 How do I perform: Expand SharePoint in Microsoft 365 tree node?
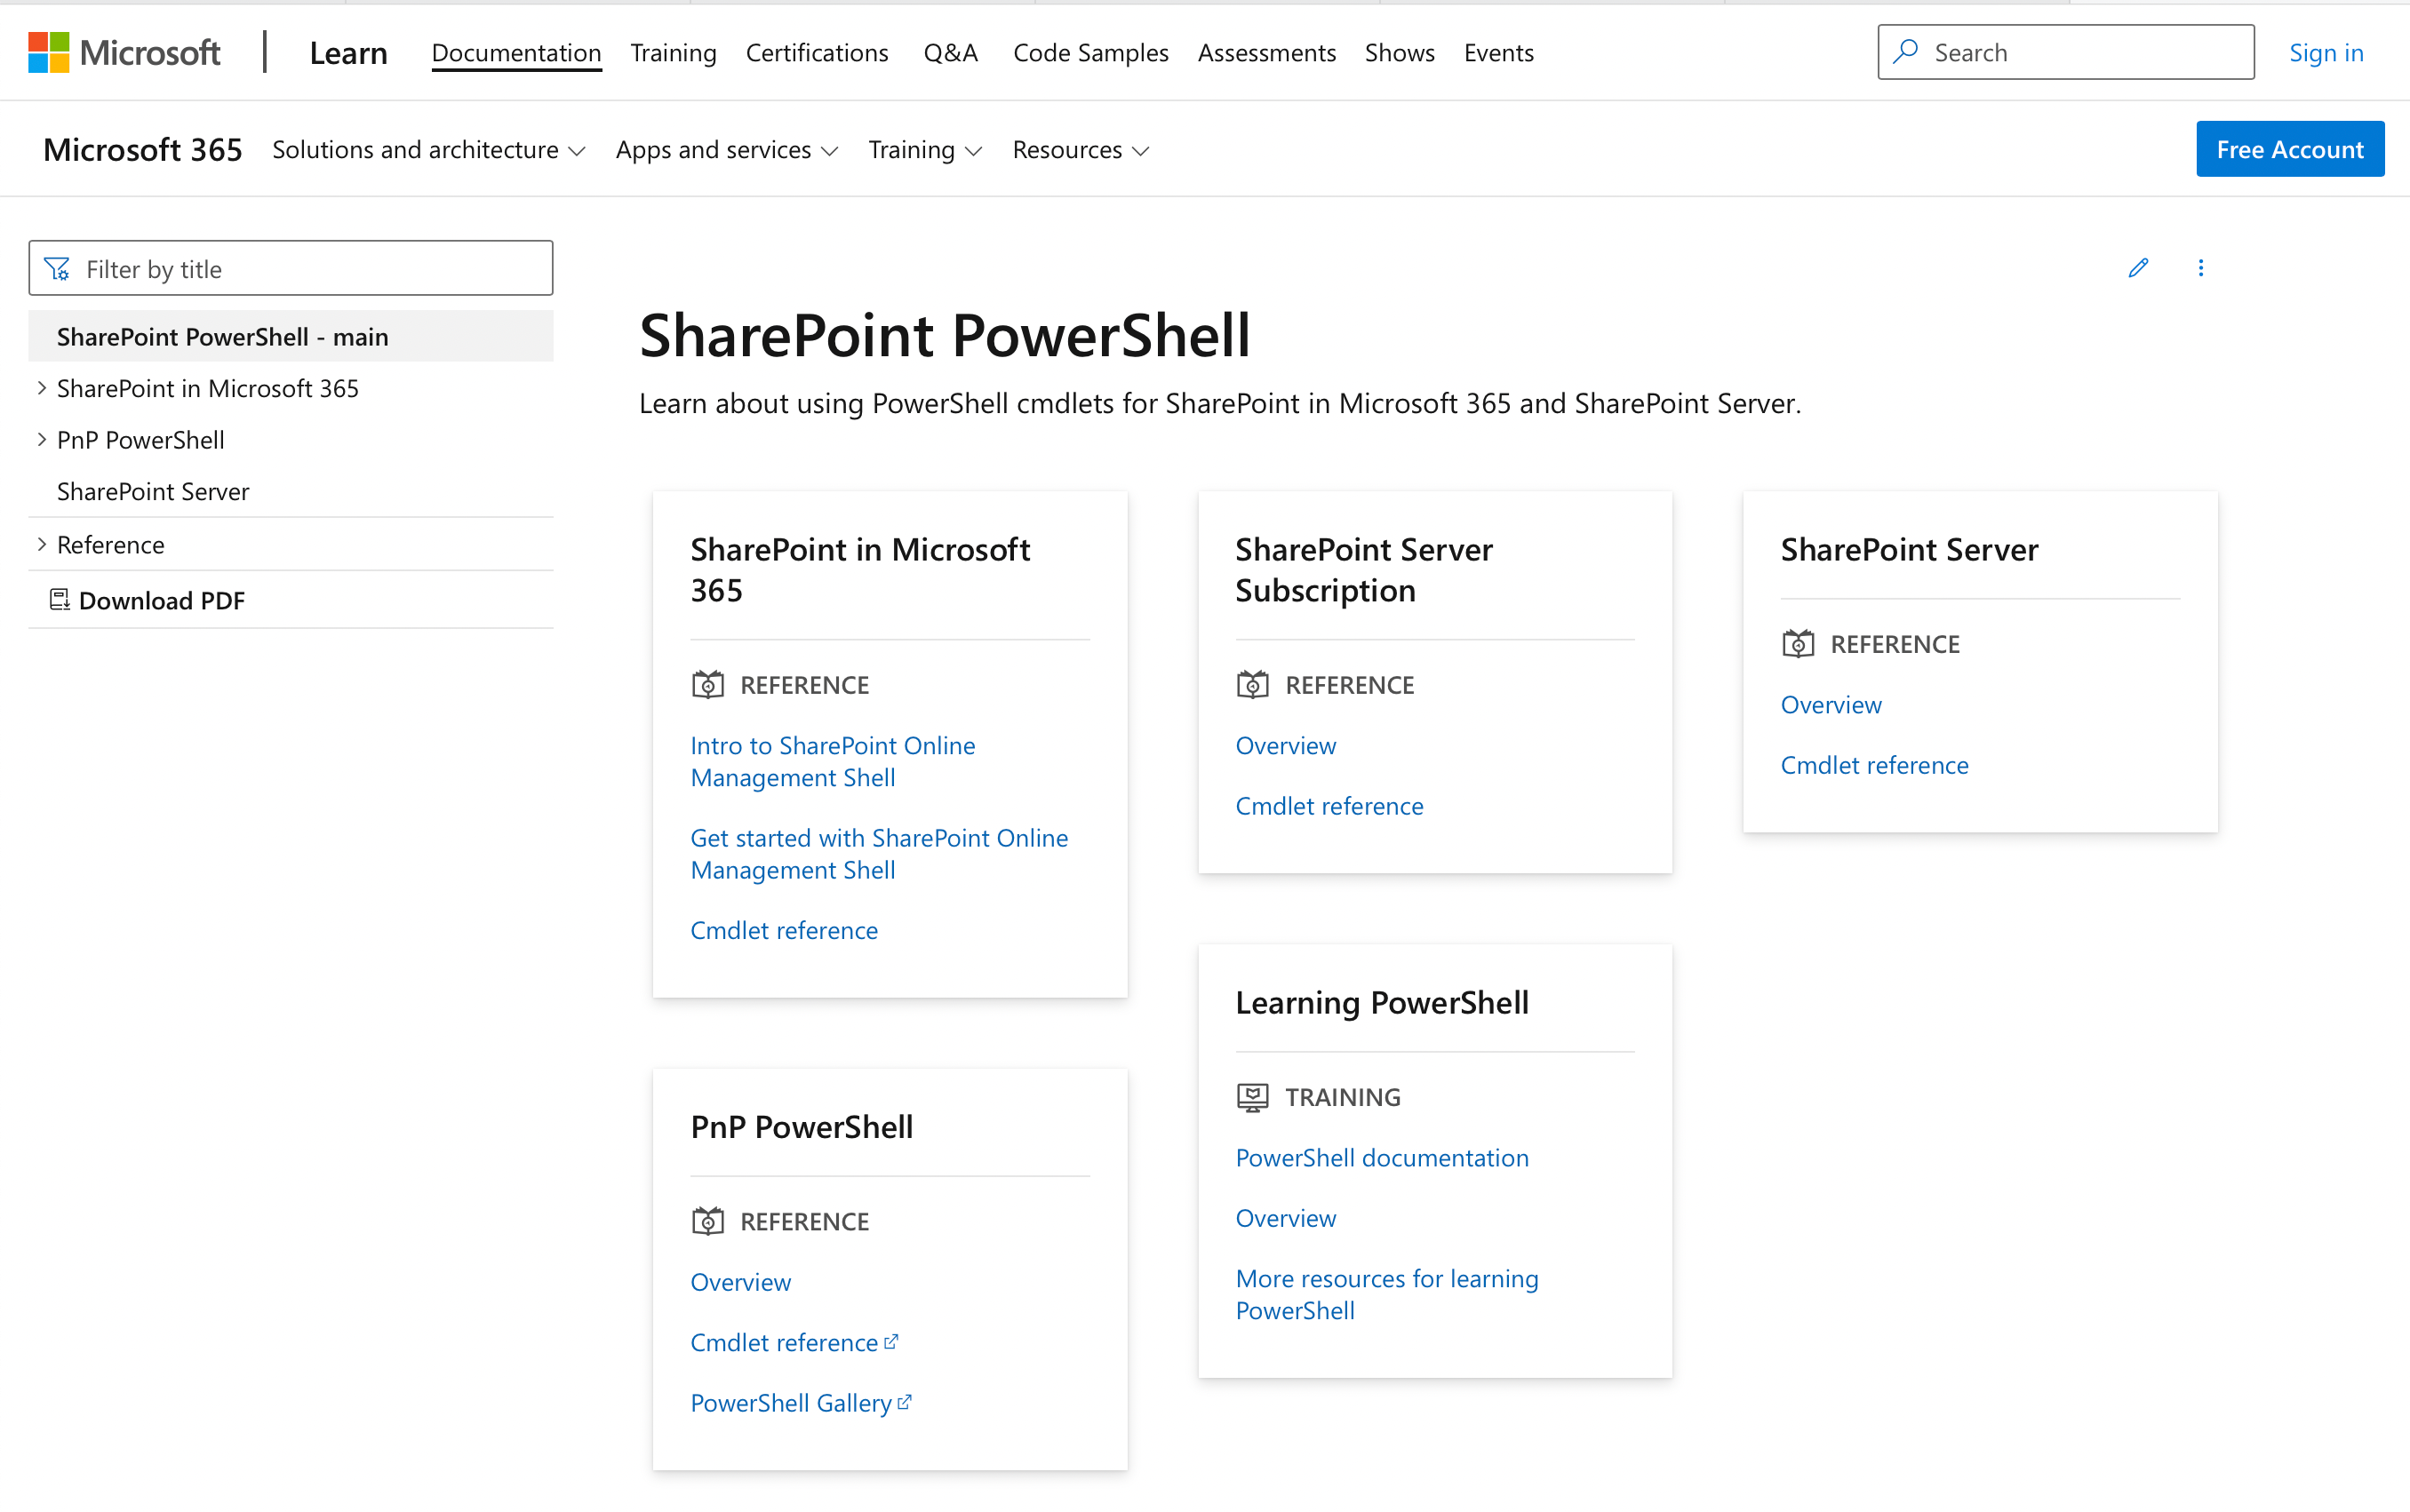tap(41, 387)
